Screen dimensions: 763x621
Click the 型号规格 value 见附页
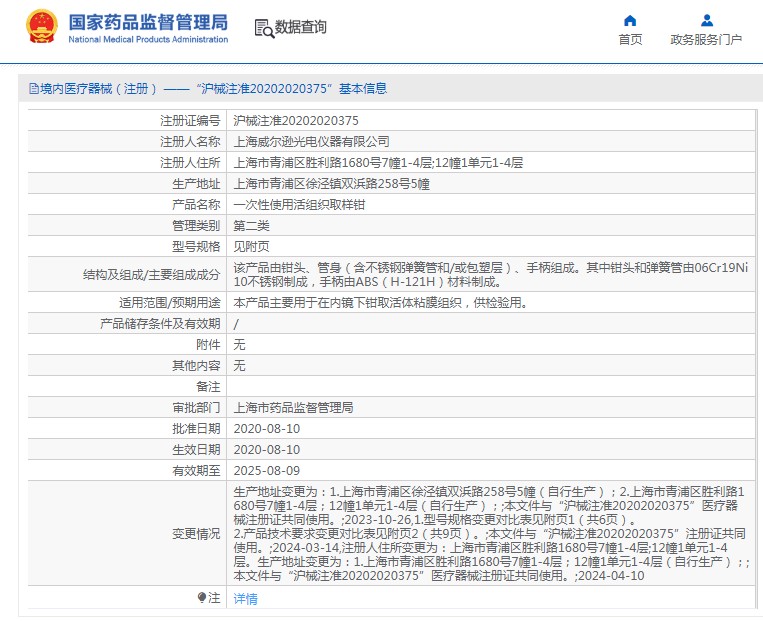251,246
